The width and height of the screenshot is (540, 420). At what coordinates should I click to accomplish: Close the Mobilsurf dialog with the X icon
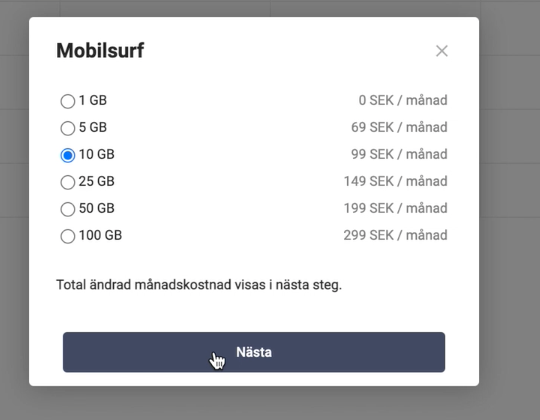click(442, 51)
